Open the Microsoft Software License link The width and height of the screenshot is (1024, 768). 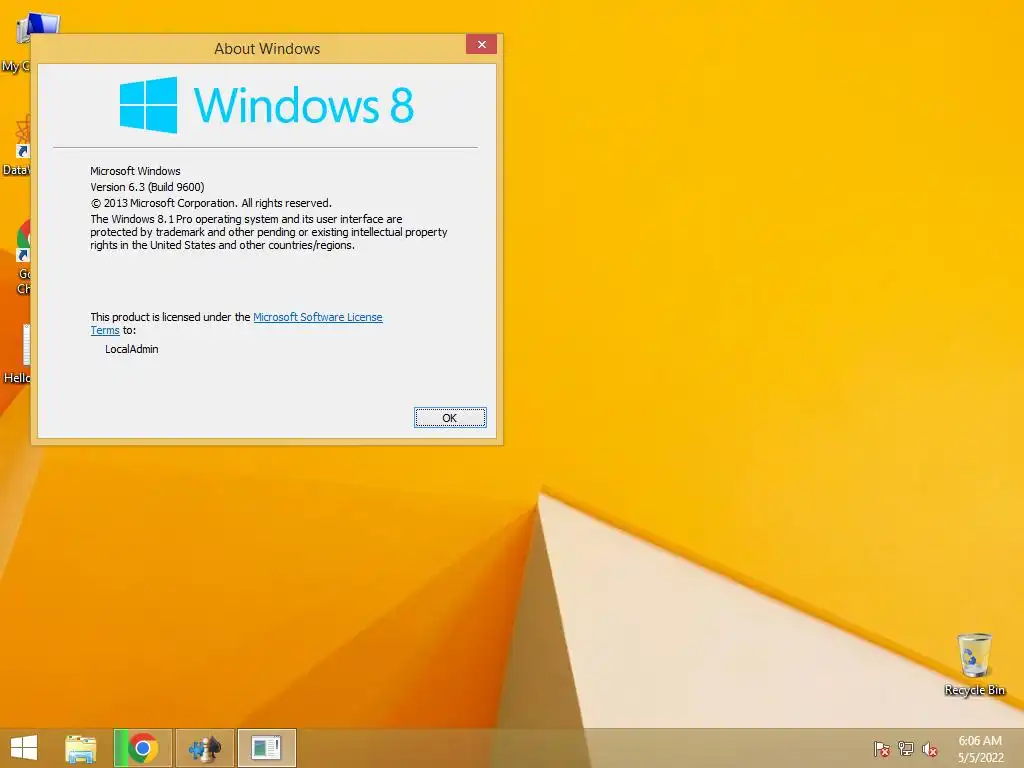click(317, 317)
